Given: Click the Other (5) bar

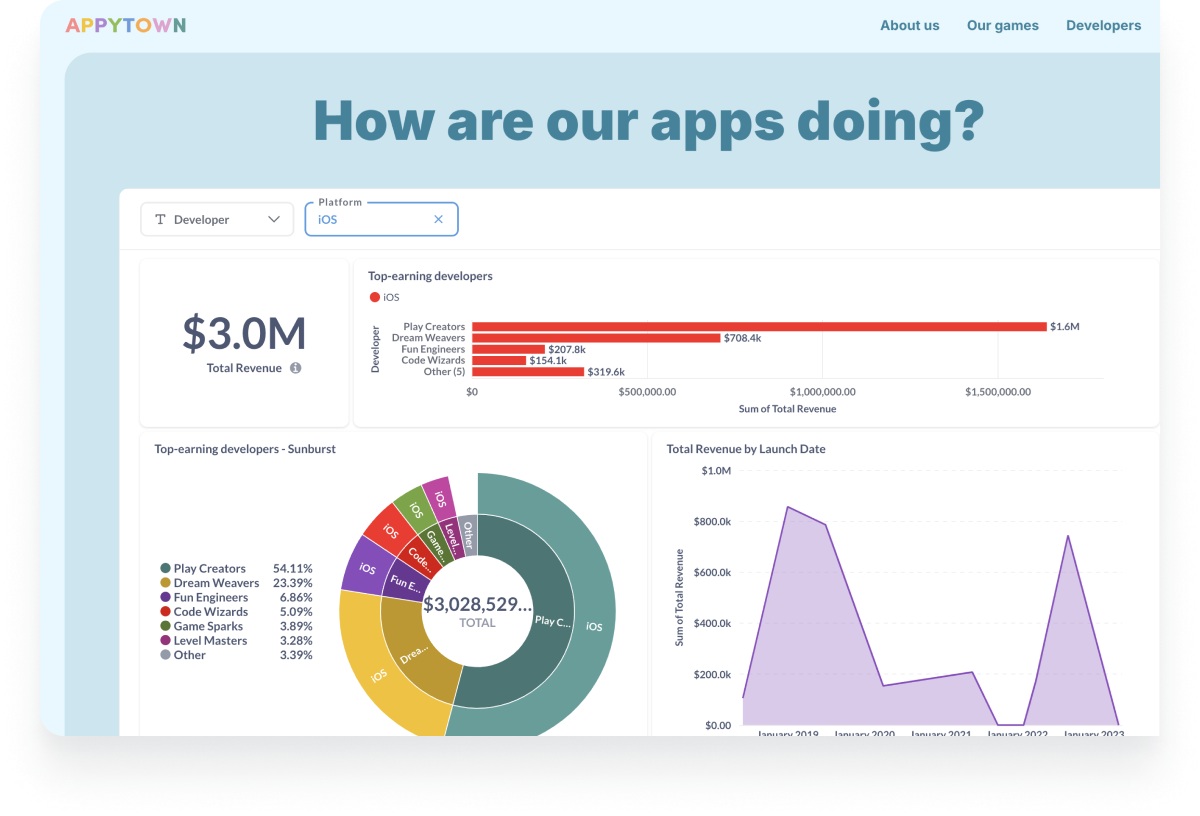Looking at the screenshot, I should tap(527, 372).
